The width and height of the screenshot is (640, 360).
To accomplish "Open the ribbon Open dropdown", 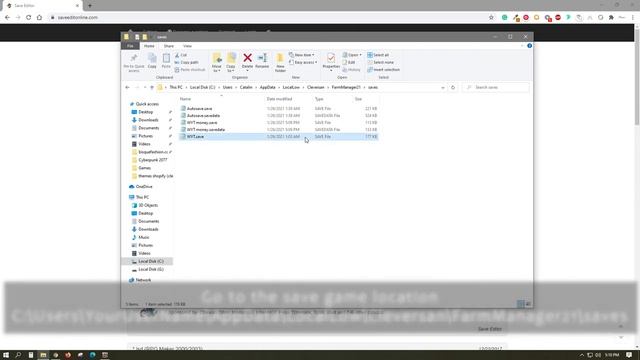I will tap(352, 55).
